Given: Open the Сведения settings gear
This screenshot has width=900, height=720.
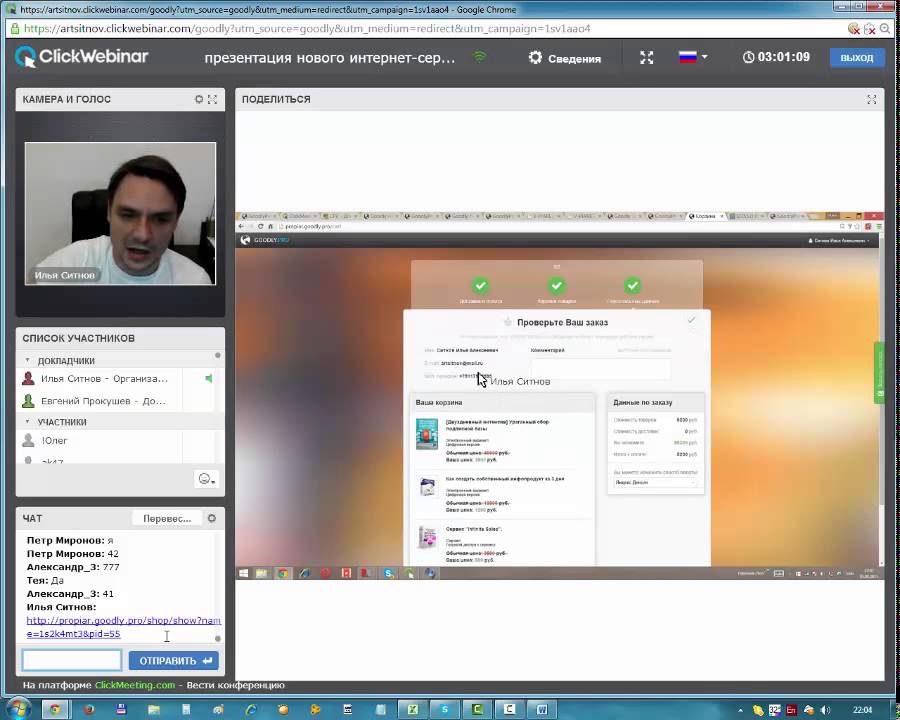Looking at the screenshot, I should (535, 57).
